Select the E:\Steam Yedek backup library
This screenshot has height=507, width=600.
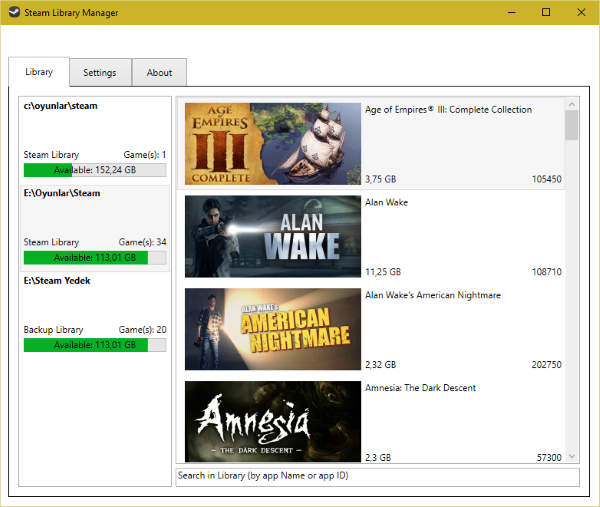coord(95,316)
